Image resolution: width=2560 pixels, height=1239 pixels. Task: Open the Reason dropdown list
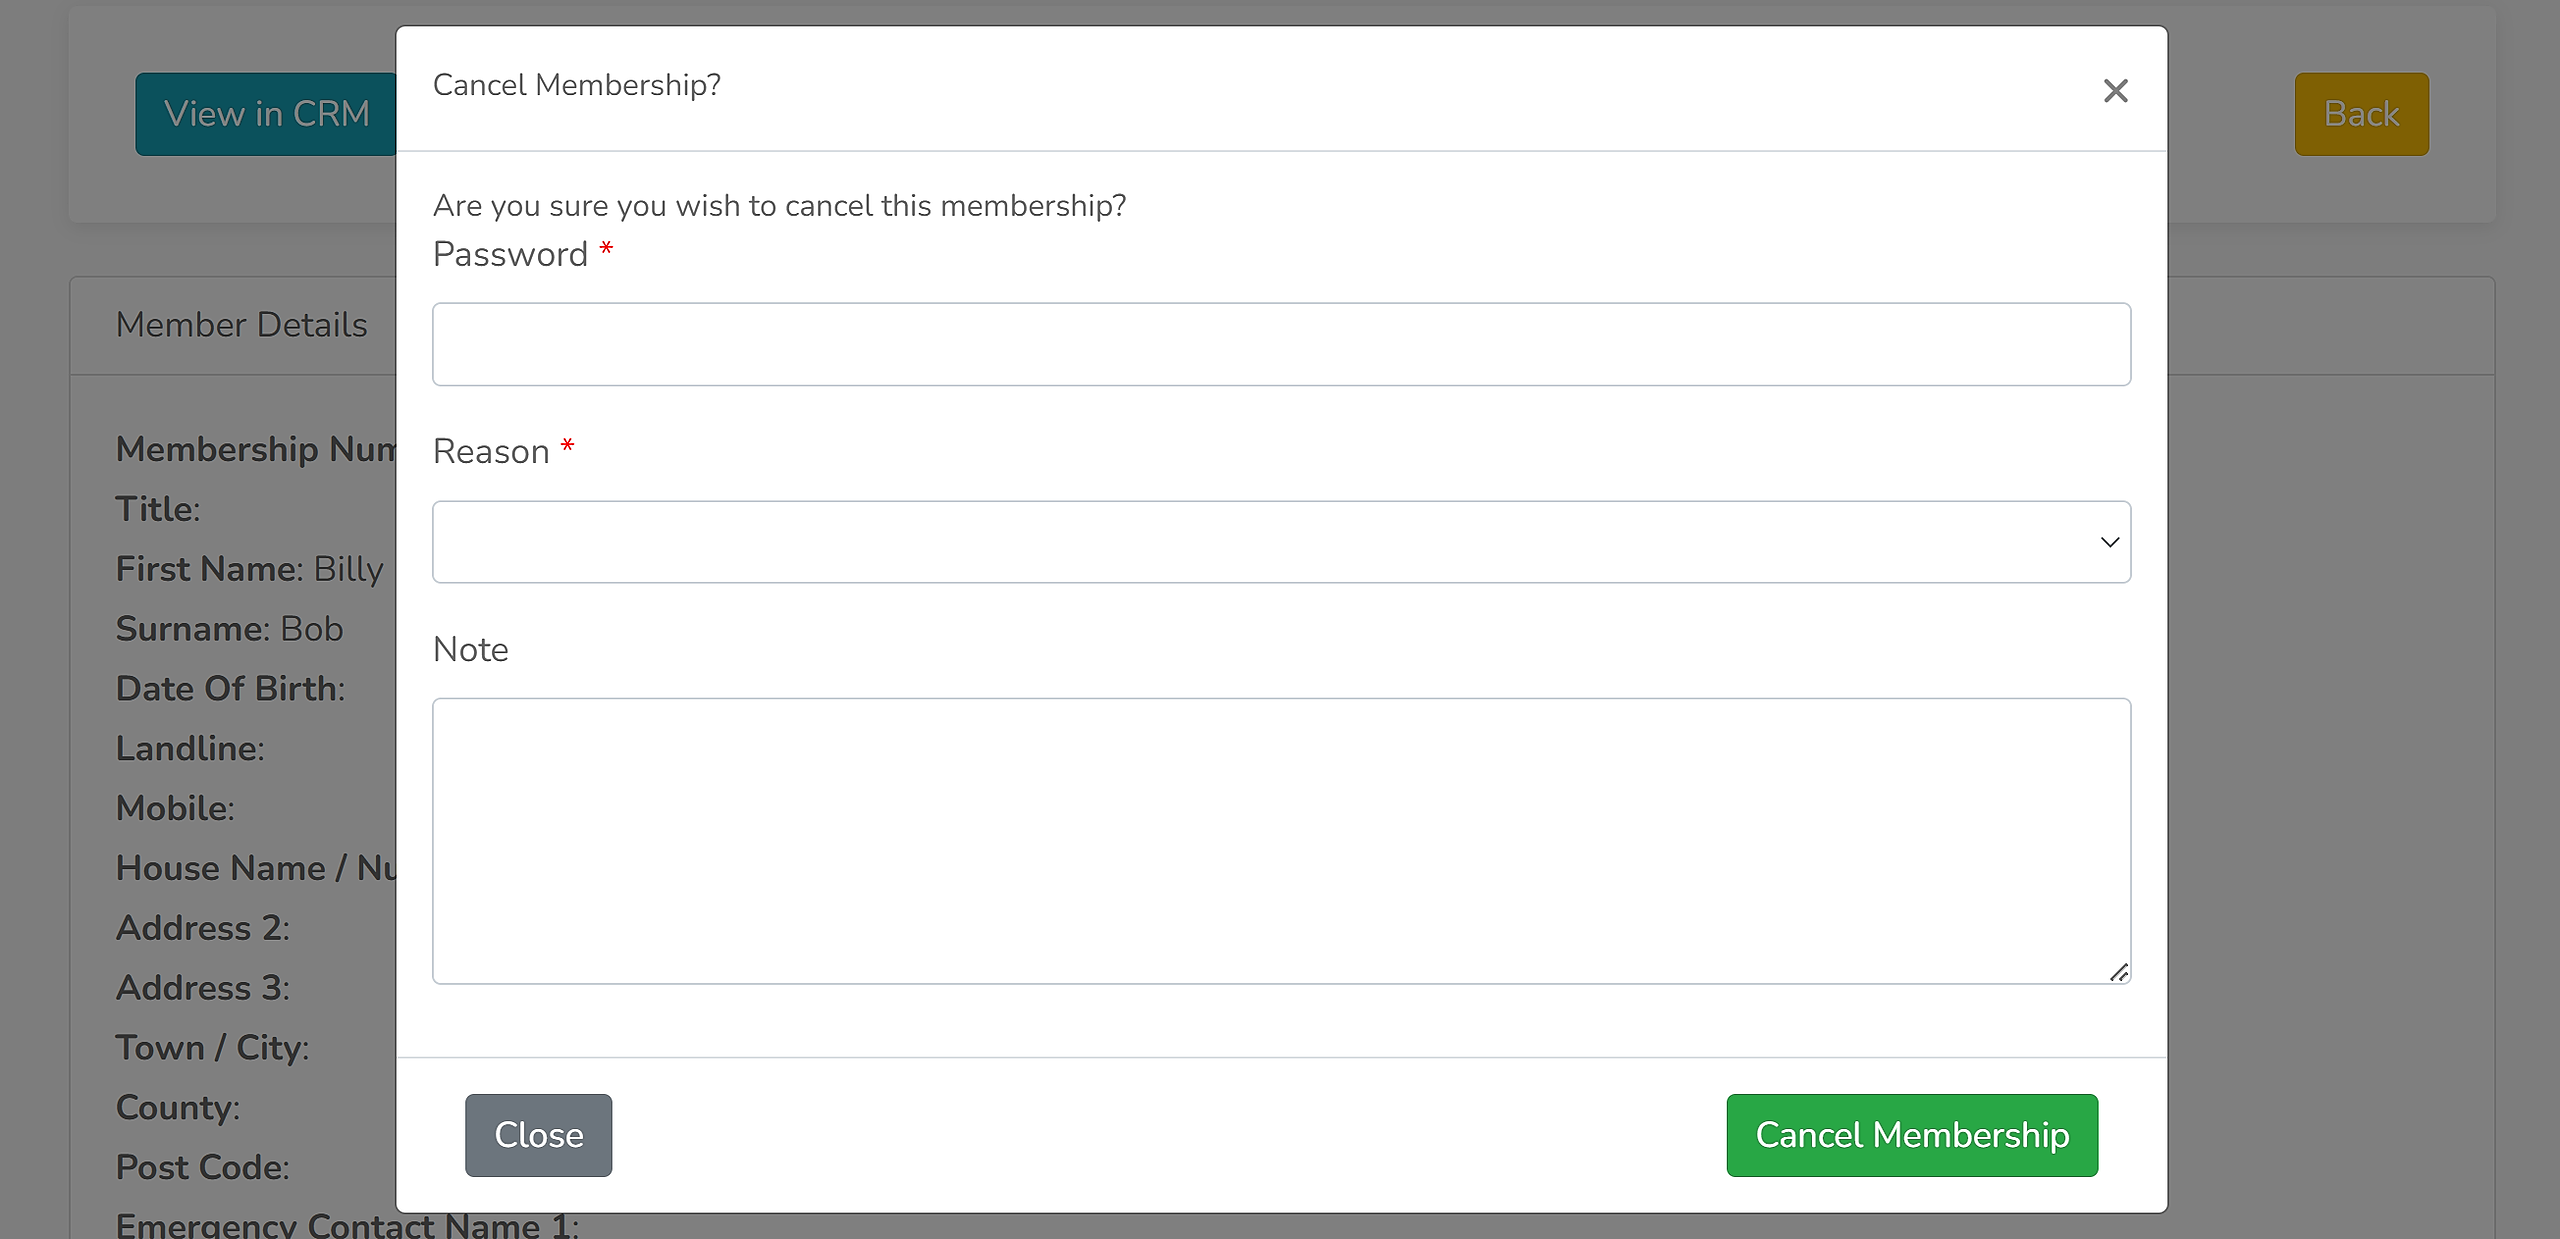1281,542
